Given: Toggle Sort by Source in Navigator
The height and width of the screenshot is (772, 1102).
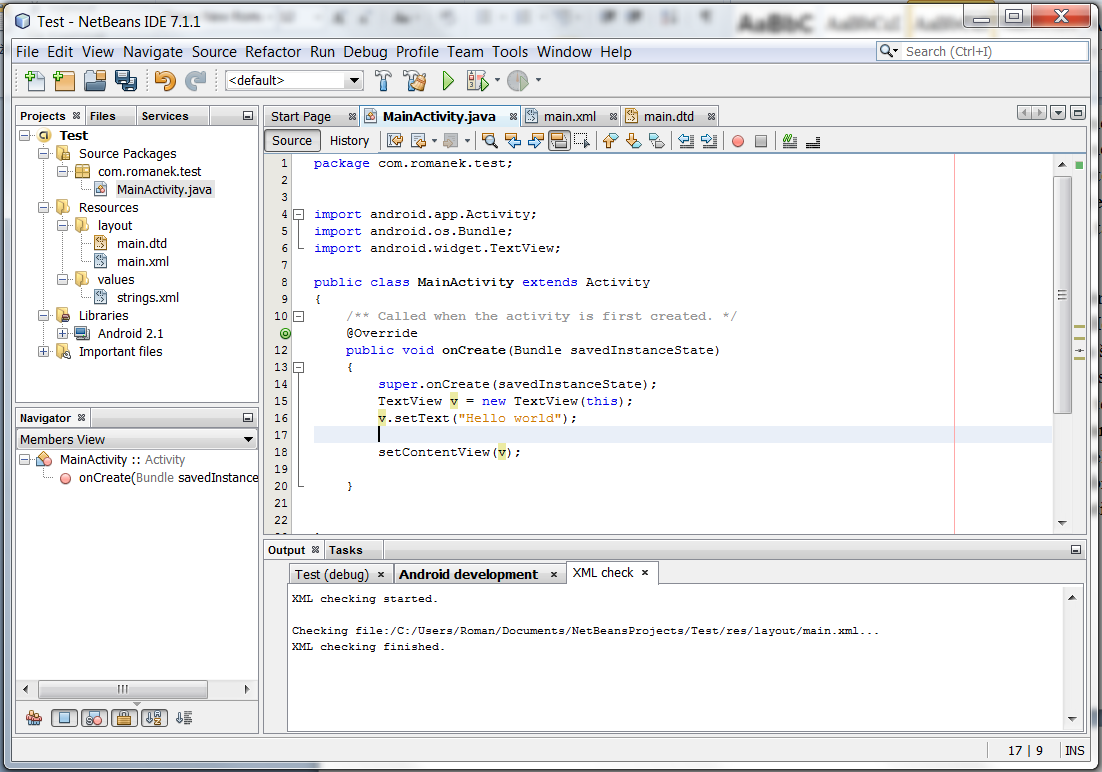Looking at the screenshot, I should (x=184, y=718).
